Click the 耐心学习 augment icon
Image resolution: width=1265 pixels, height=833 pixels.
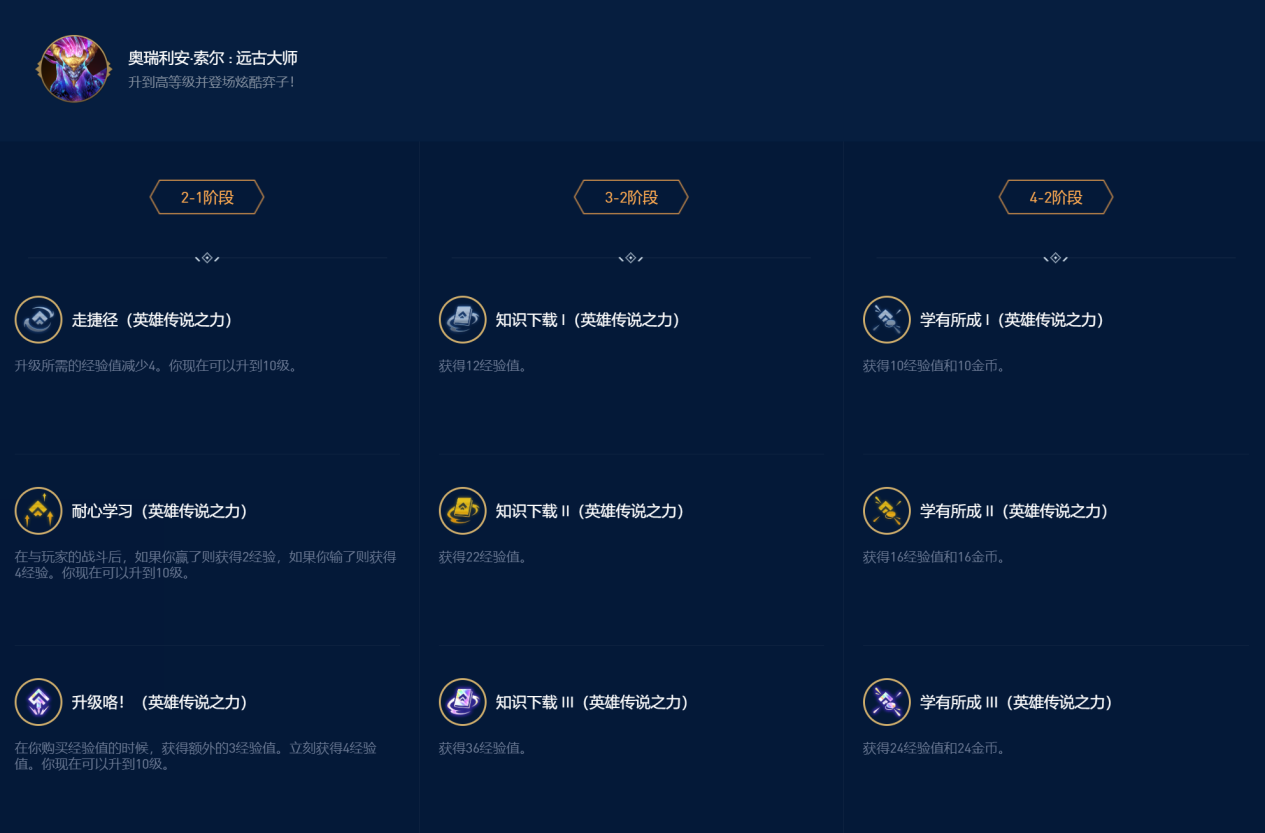[x=39, y=511]
